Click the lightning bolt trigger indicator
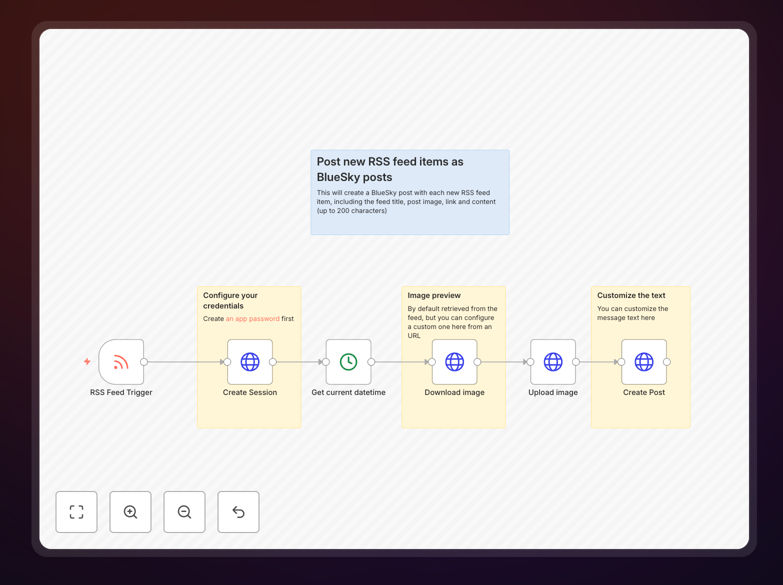 (87, 361)
